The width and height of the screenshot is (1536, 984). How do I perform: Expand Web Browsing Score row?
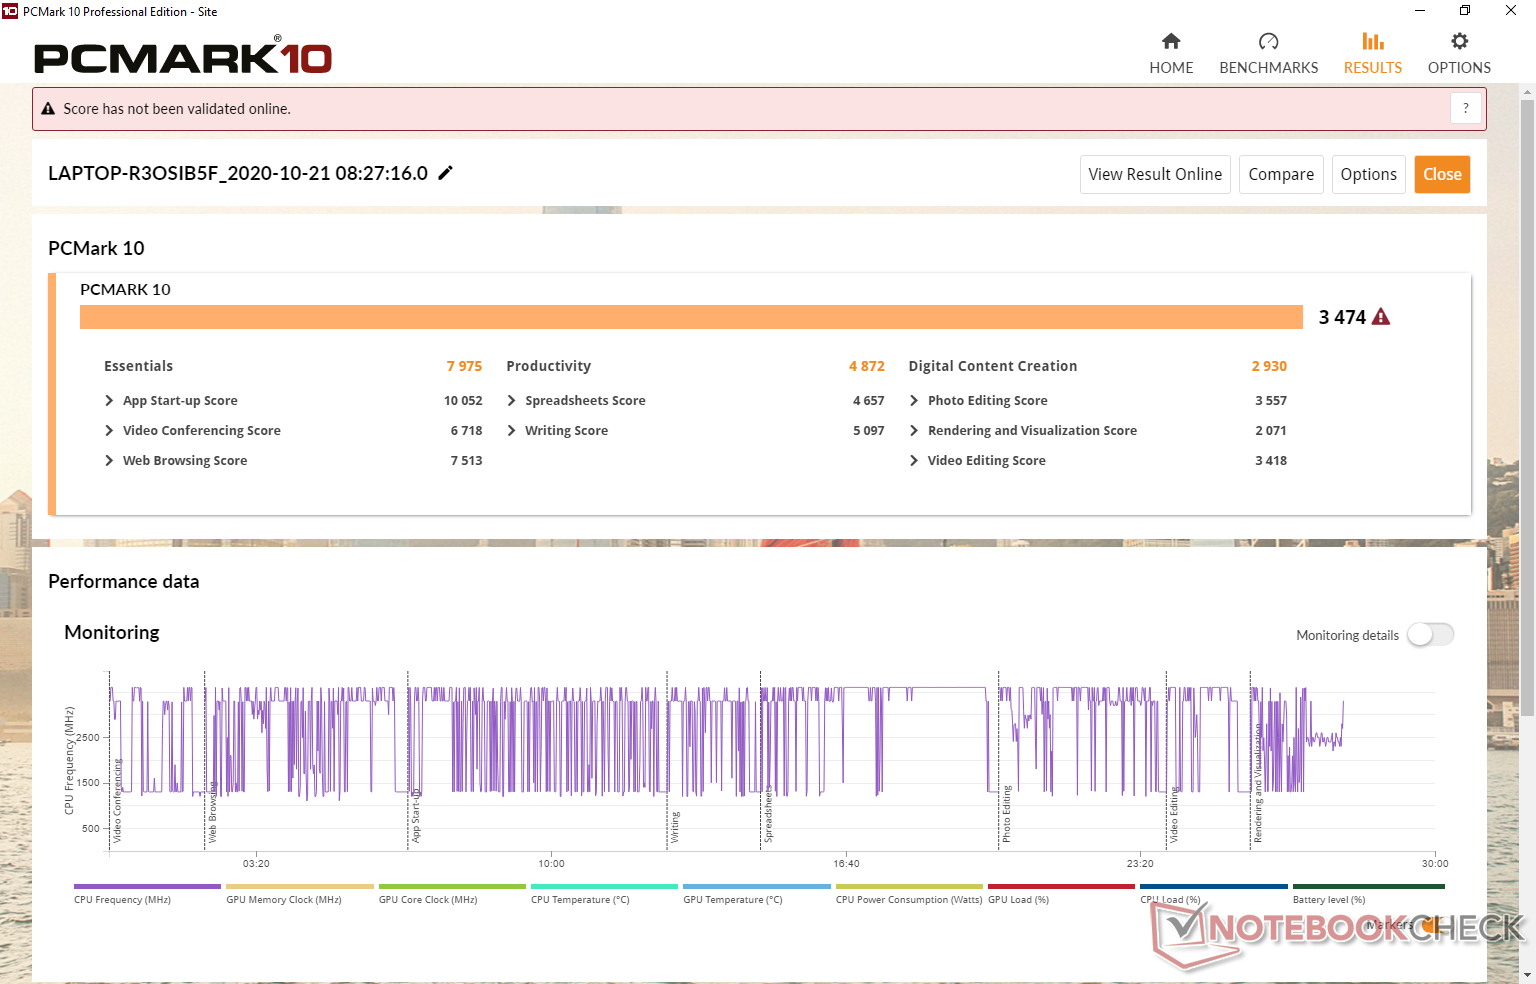click(x=109, y=461)
